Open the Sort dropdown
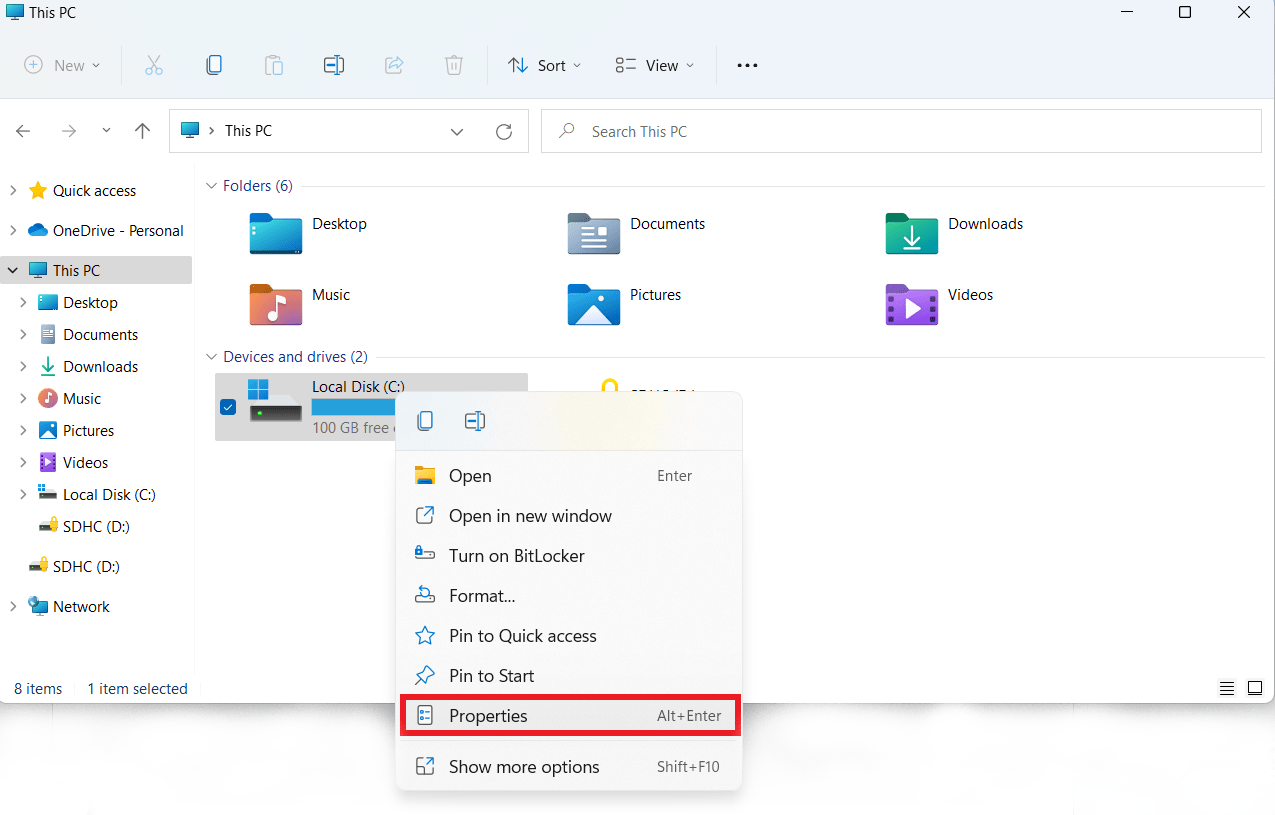The height and width of the screenshot is (815, 1275). (544, 65)
